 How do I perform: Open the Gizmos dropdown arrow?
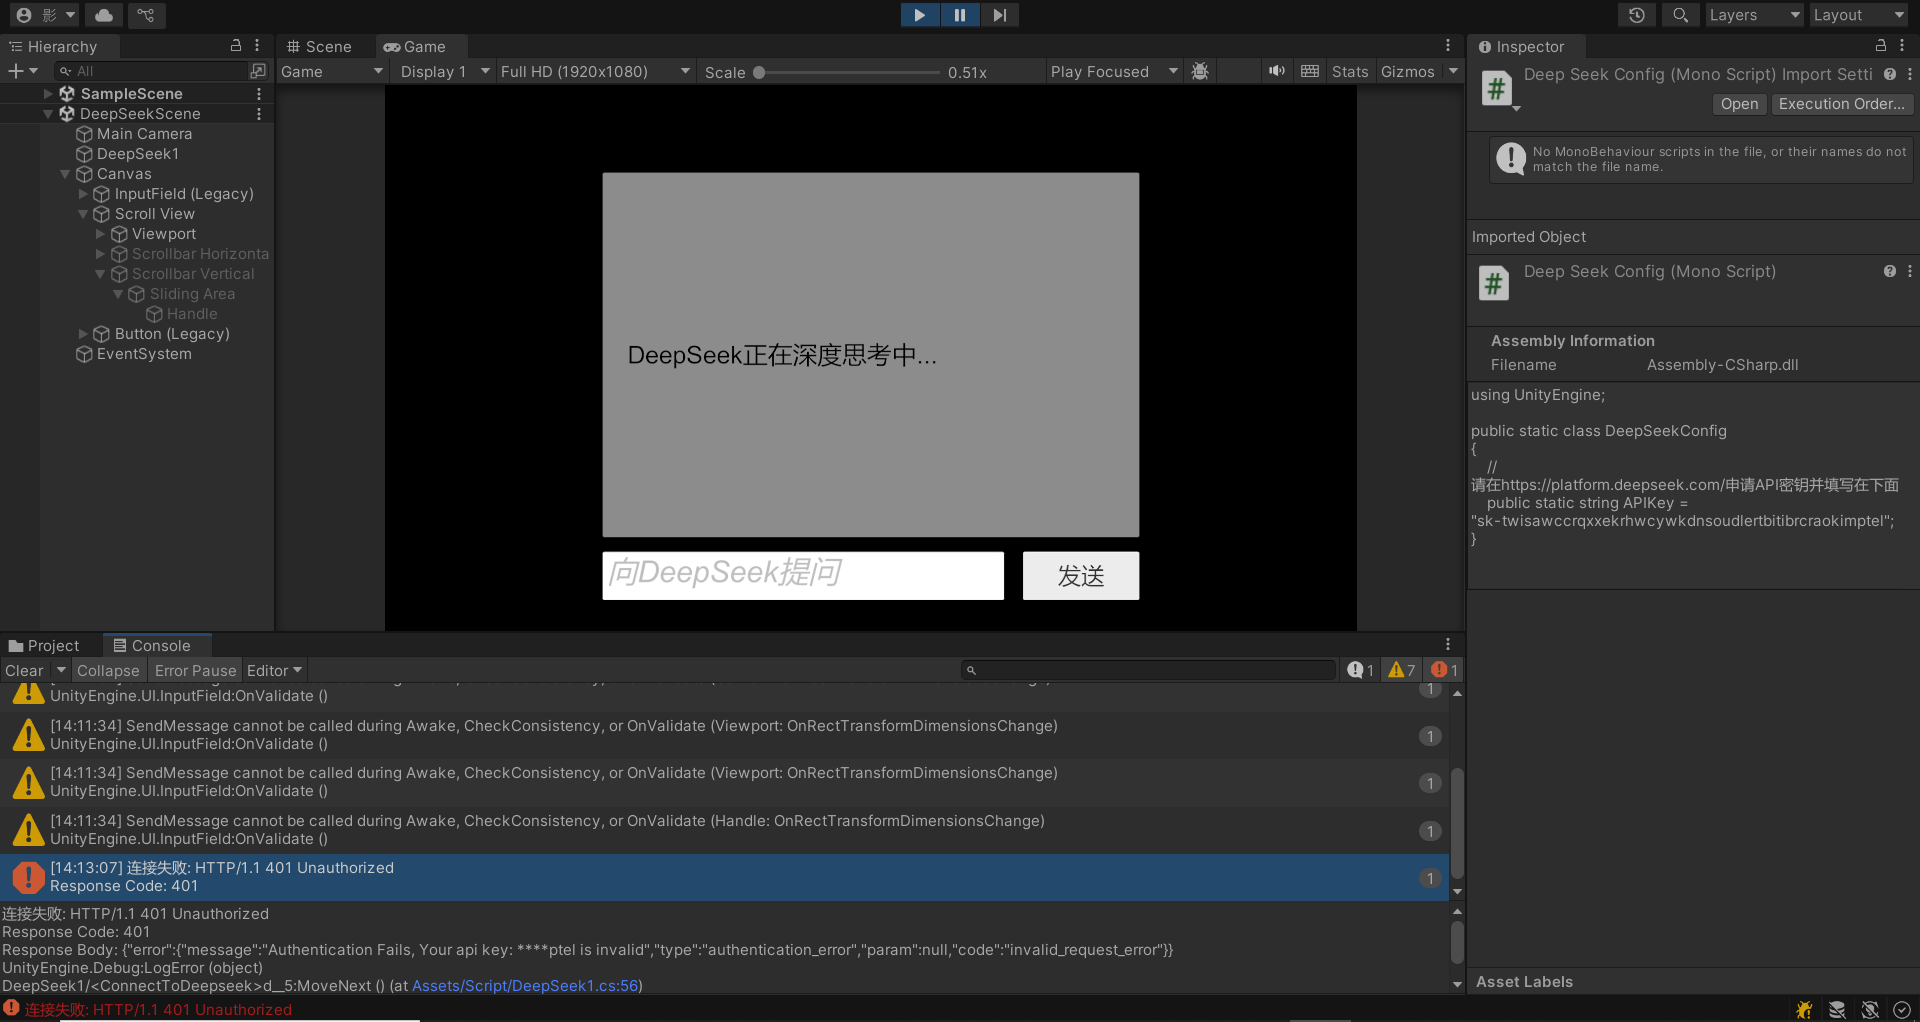[x=1453, y=71]
